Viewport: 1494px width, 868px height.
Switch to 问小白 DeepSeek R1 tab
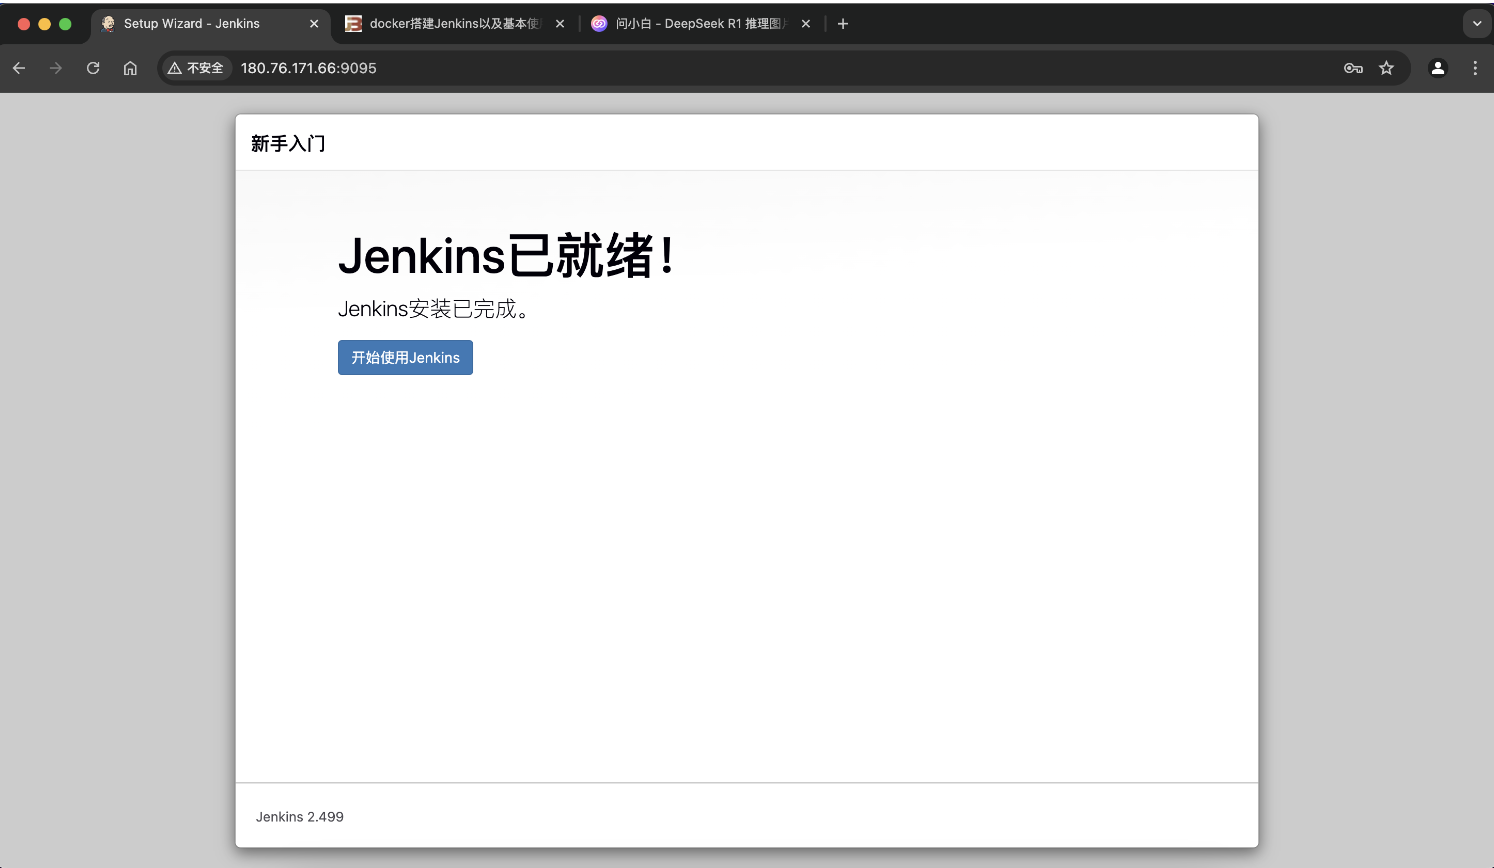click(x=700, y=24)
